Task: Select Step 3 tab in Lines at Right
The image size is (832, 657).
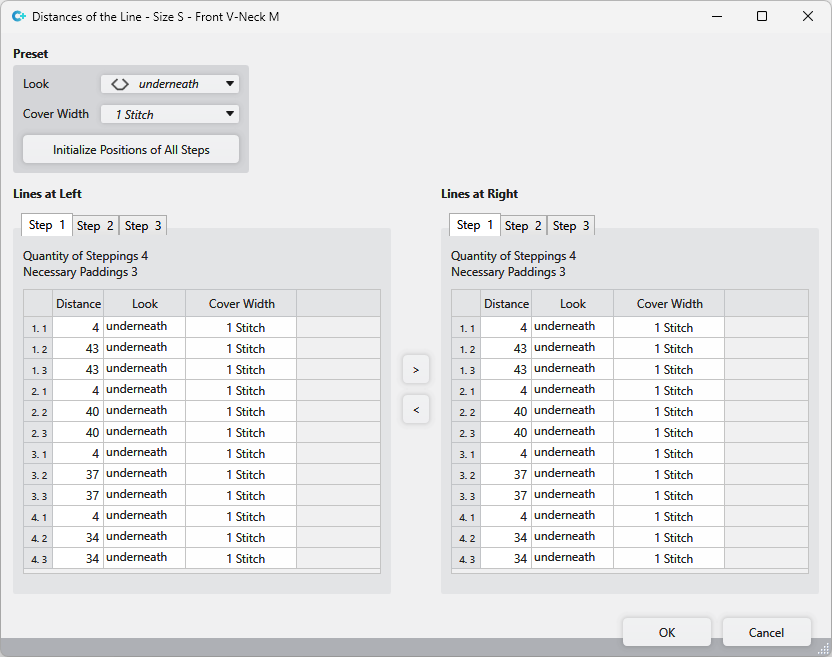Action: click(572, 226)
